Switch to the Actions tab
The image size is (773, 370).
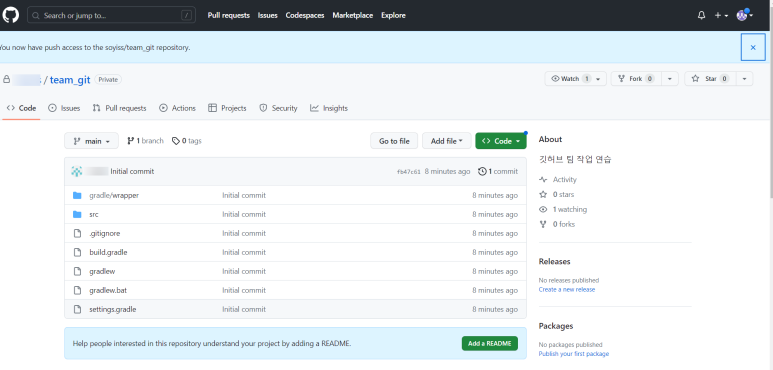177,108
